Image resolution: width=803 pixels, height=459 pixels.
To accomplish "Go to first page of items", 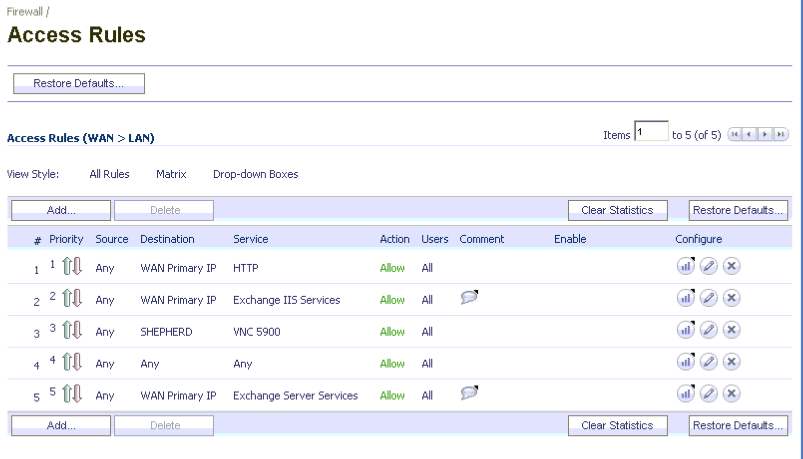I will [x=734, y=134].
